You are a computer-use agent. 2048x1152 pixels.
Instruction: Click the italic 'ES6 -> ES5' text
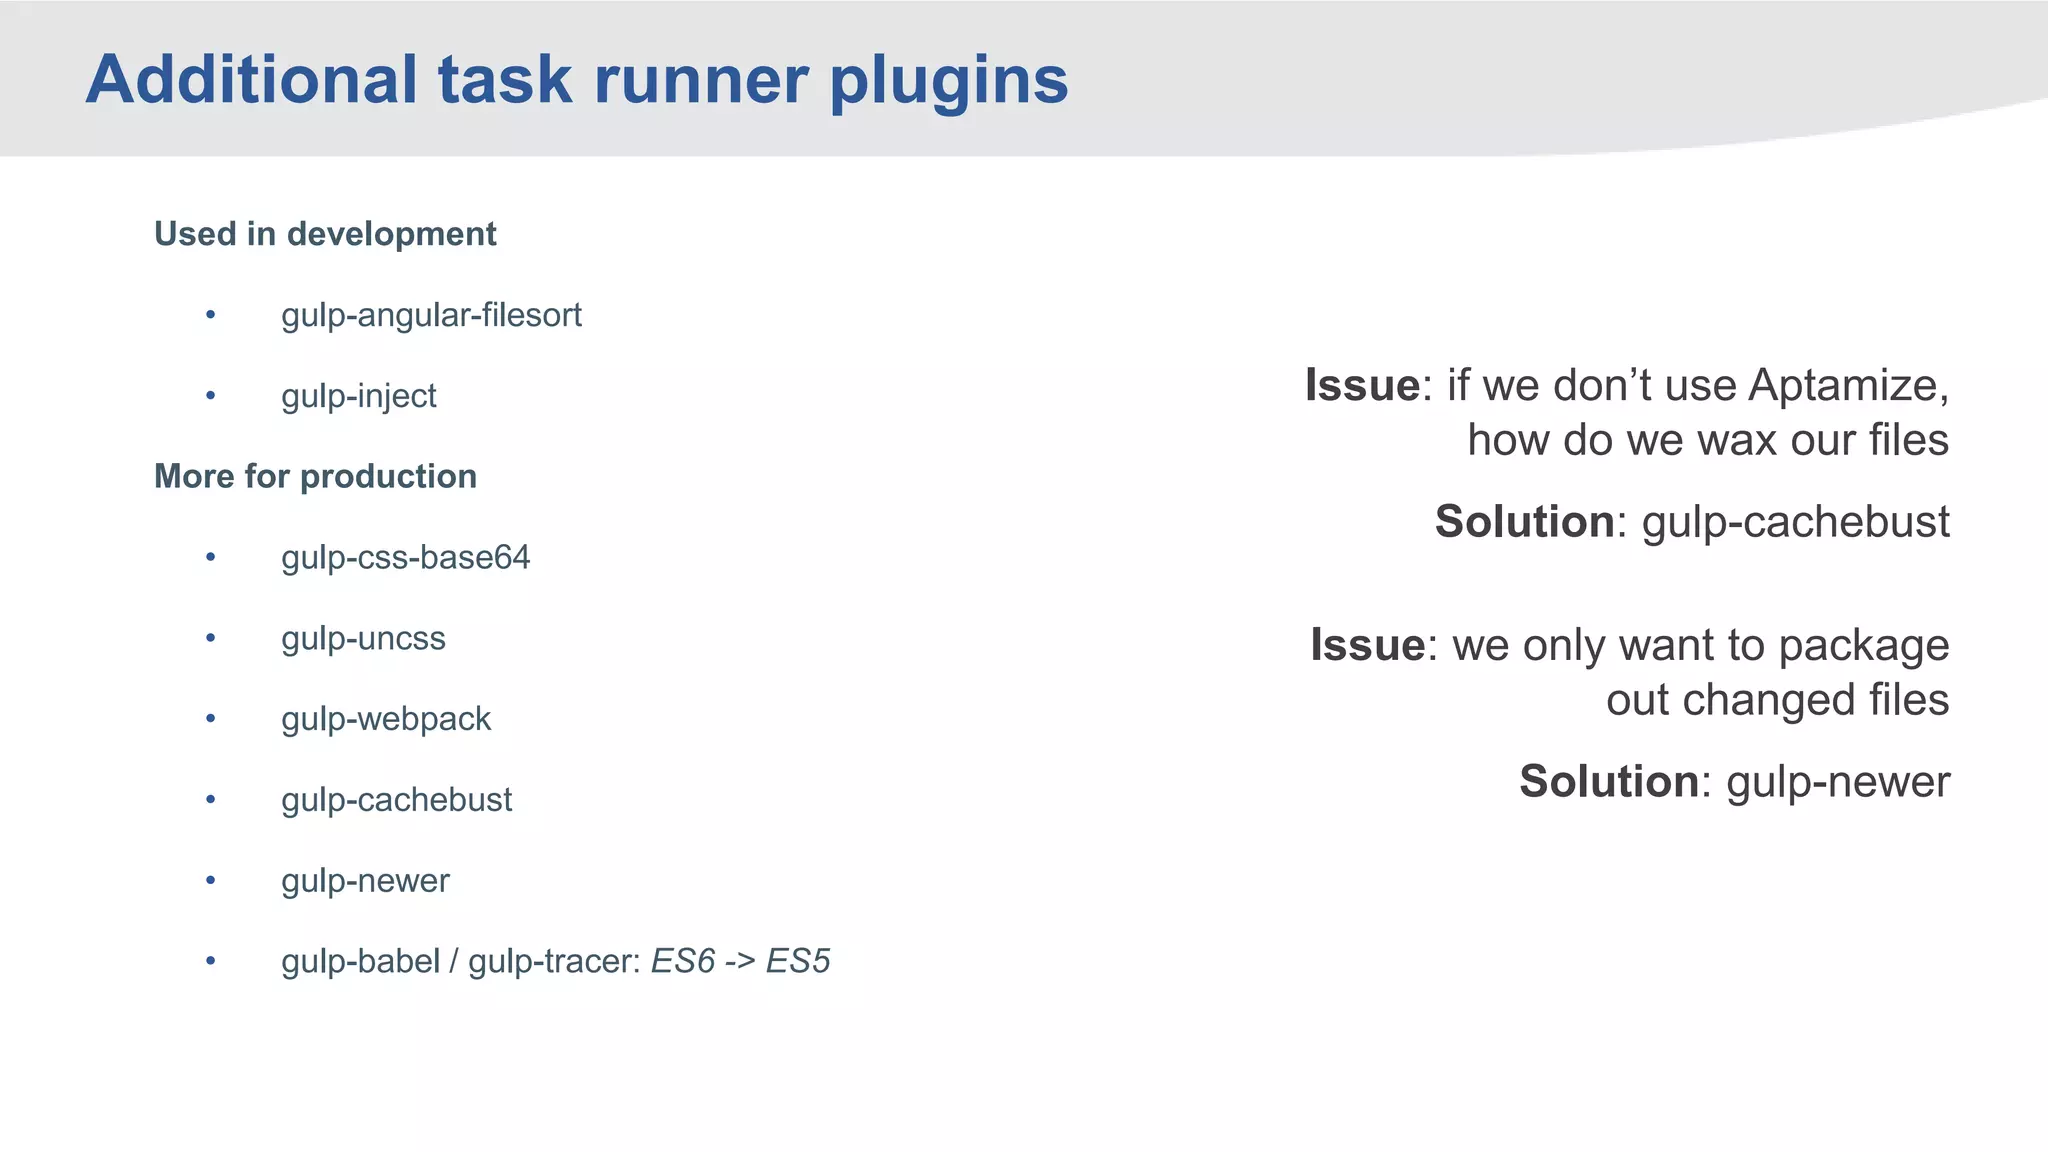tap(740, 961)
